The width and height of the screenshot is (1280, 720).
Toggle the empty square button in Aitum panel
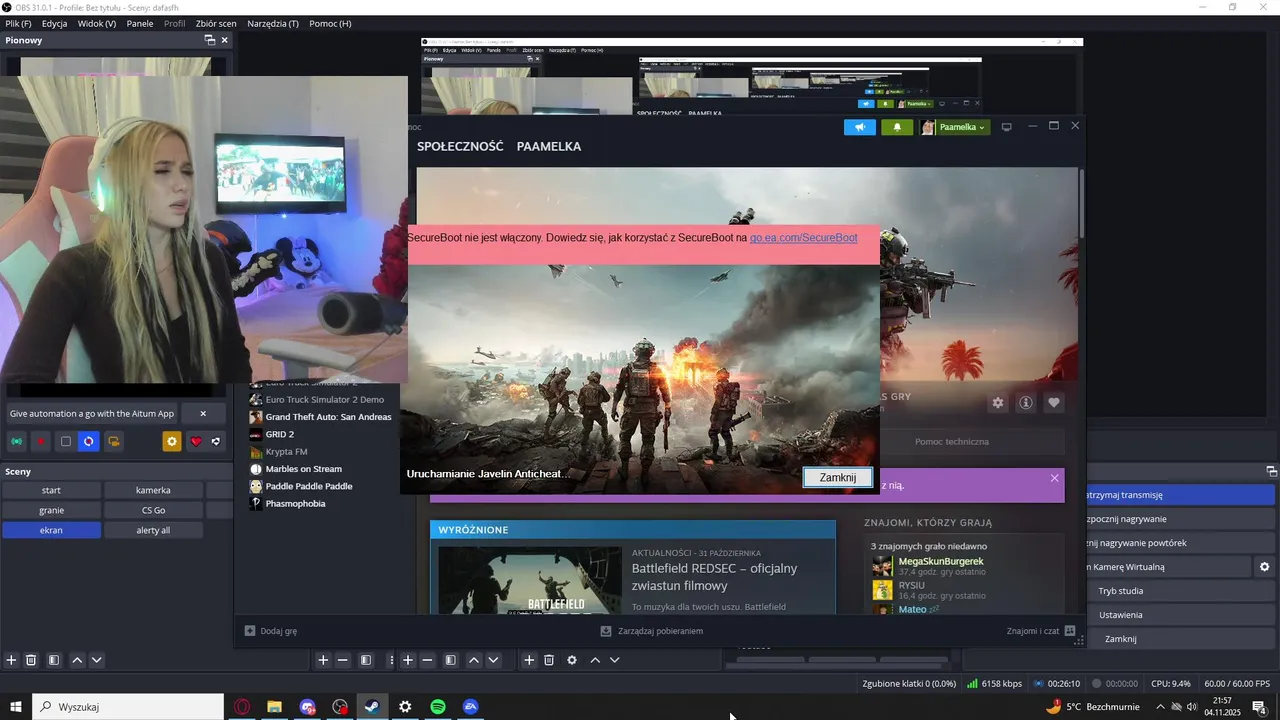point(65,441)
